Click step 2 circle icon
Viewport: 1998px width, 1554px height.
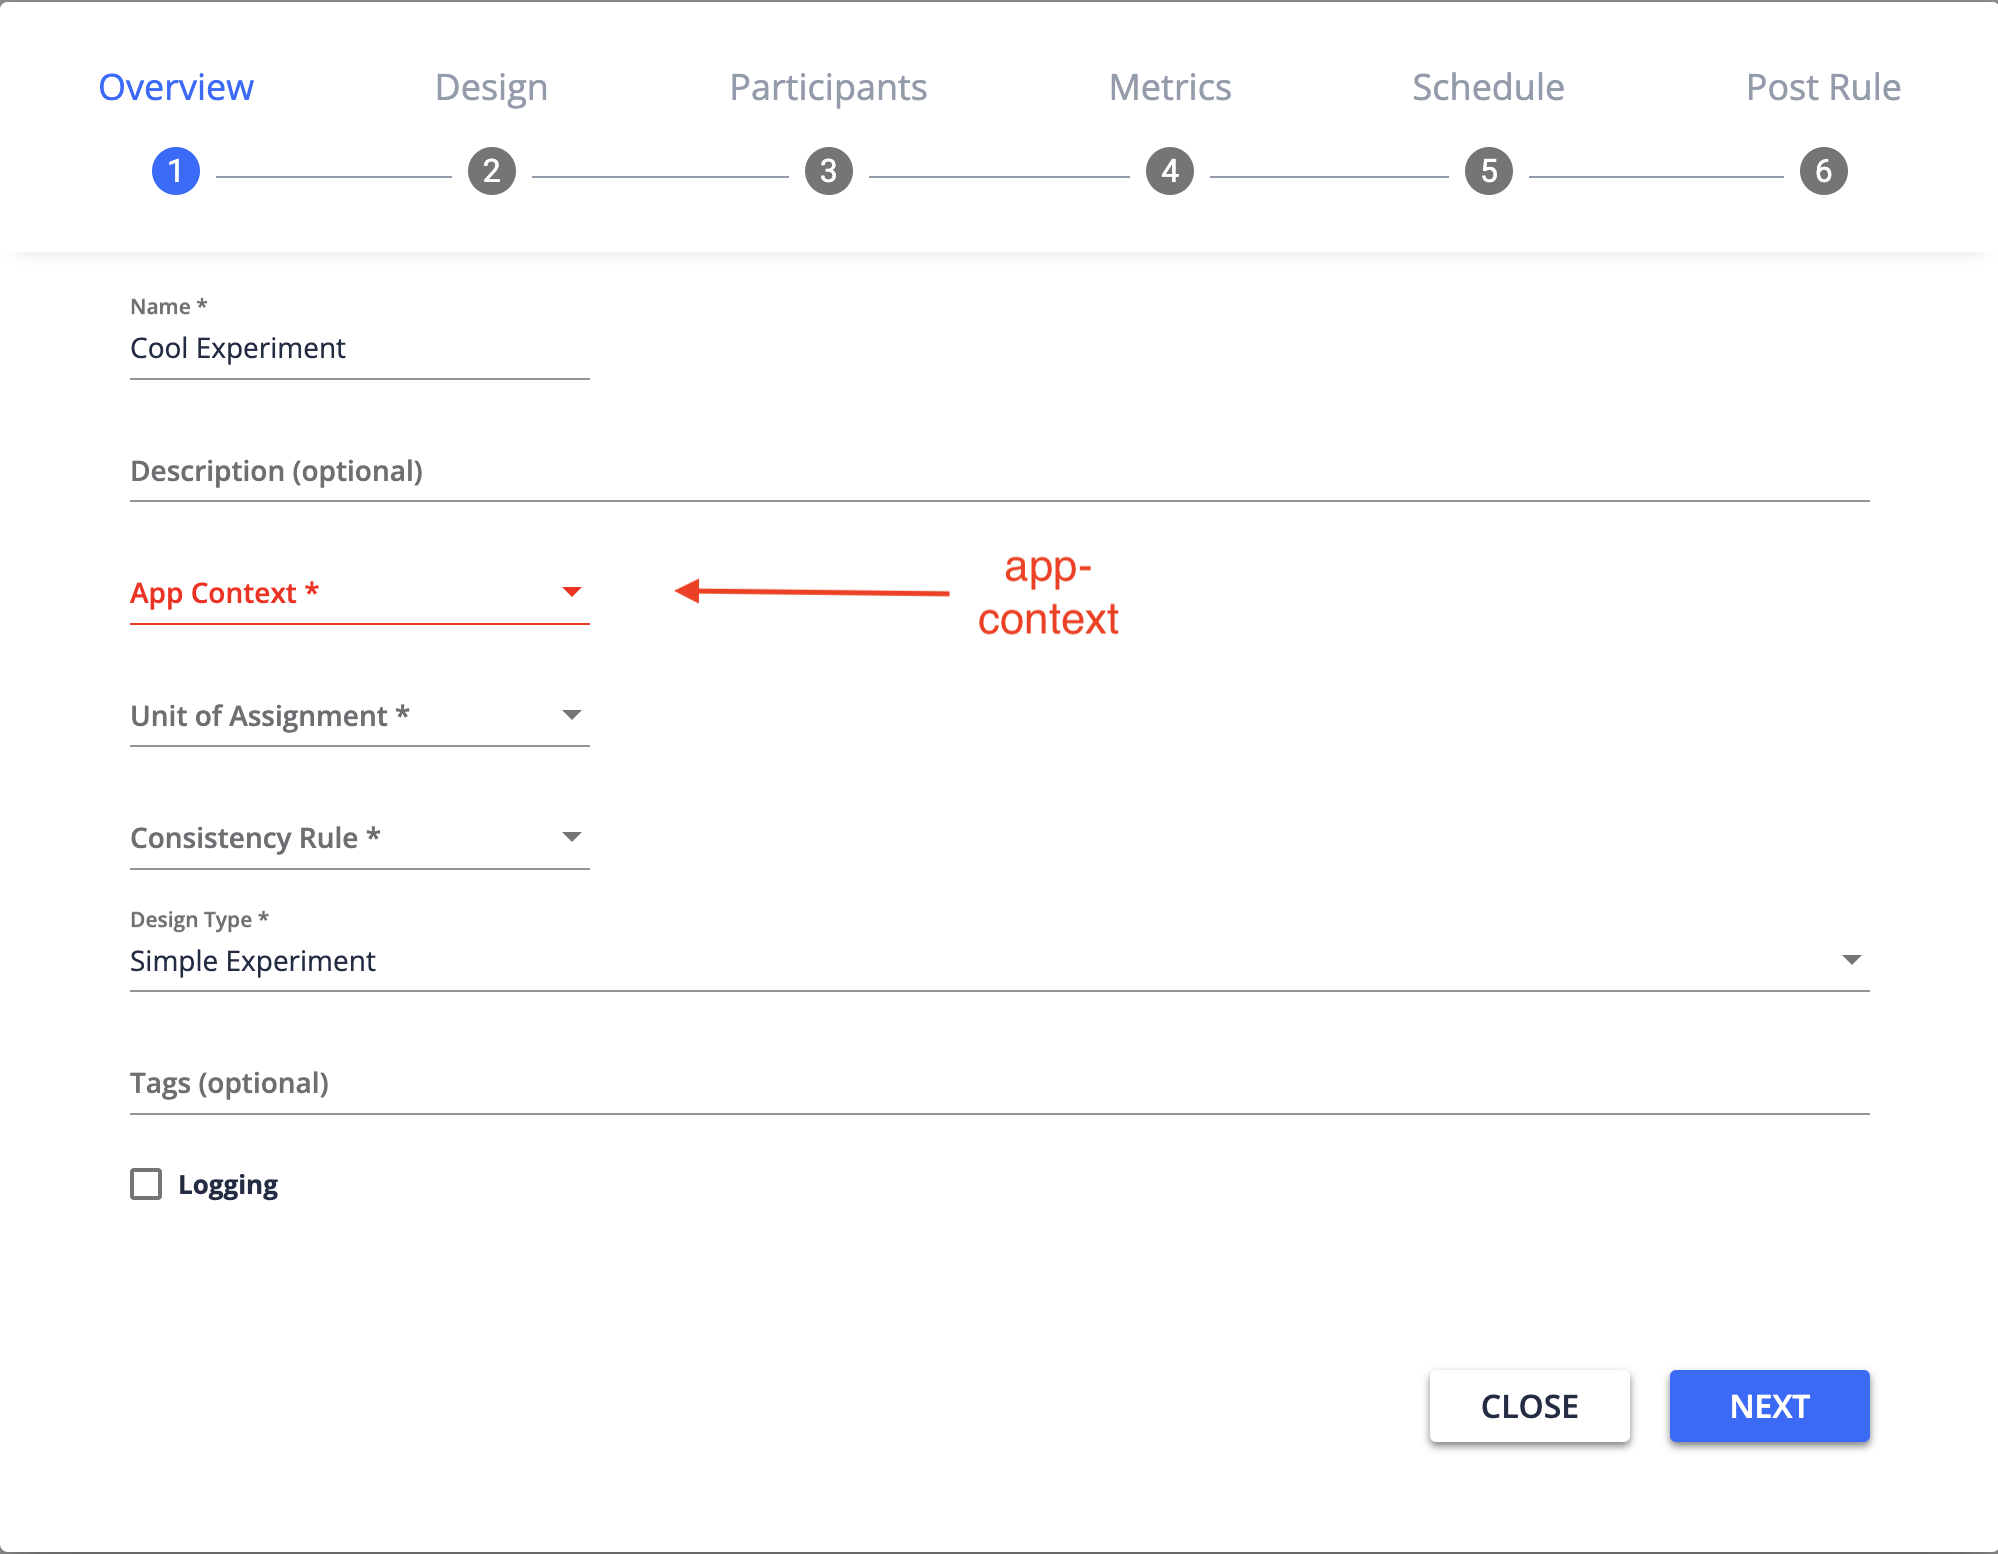coord(491,171)
